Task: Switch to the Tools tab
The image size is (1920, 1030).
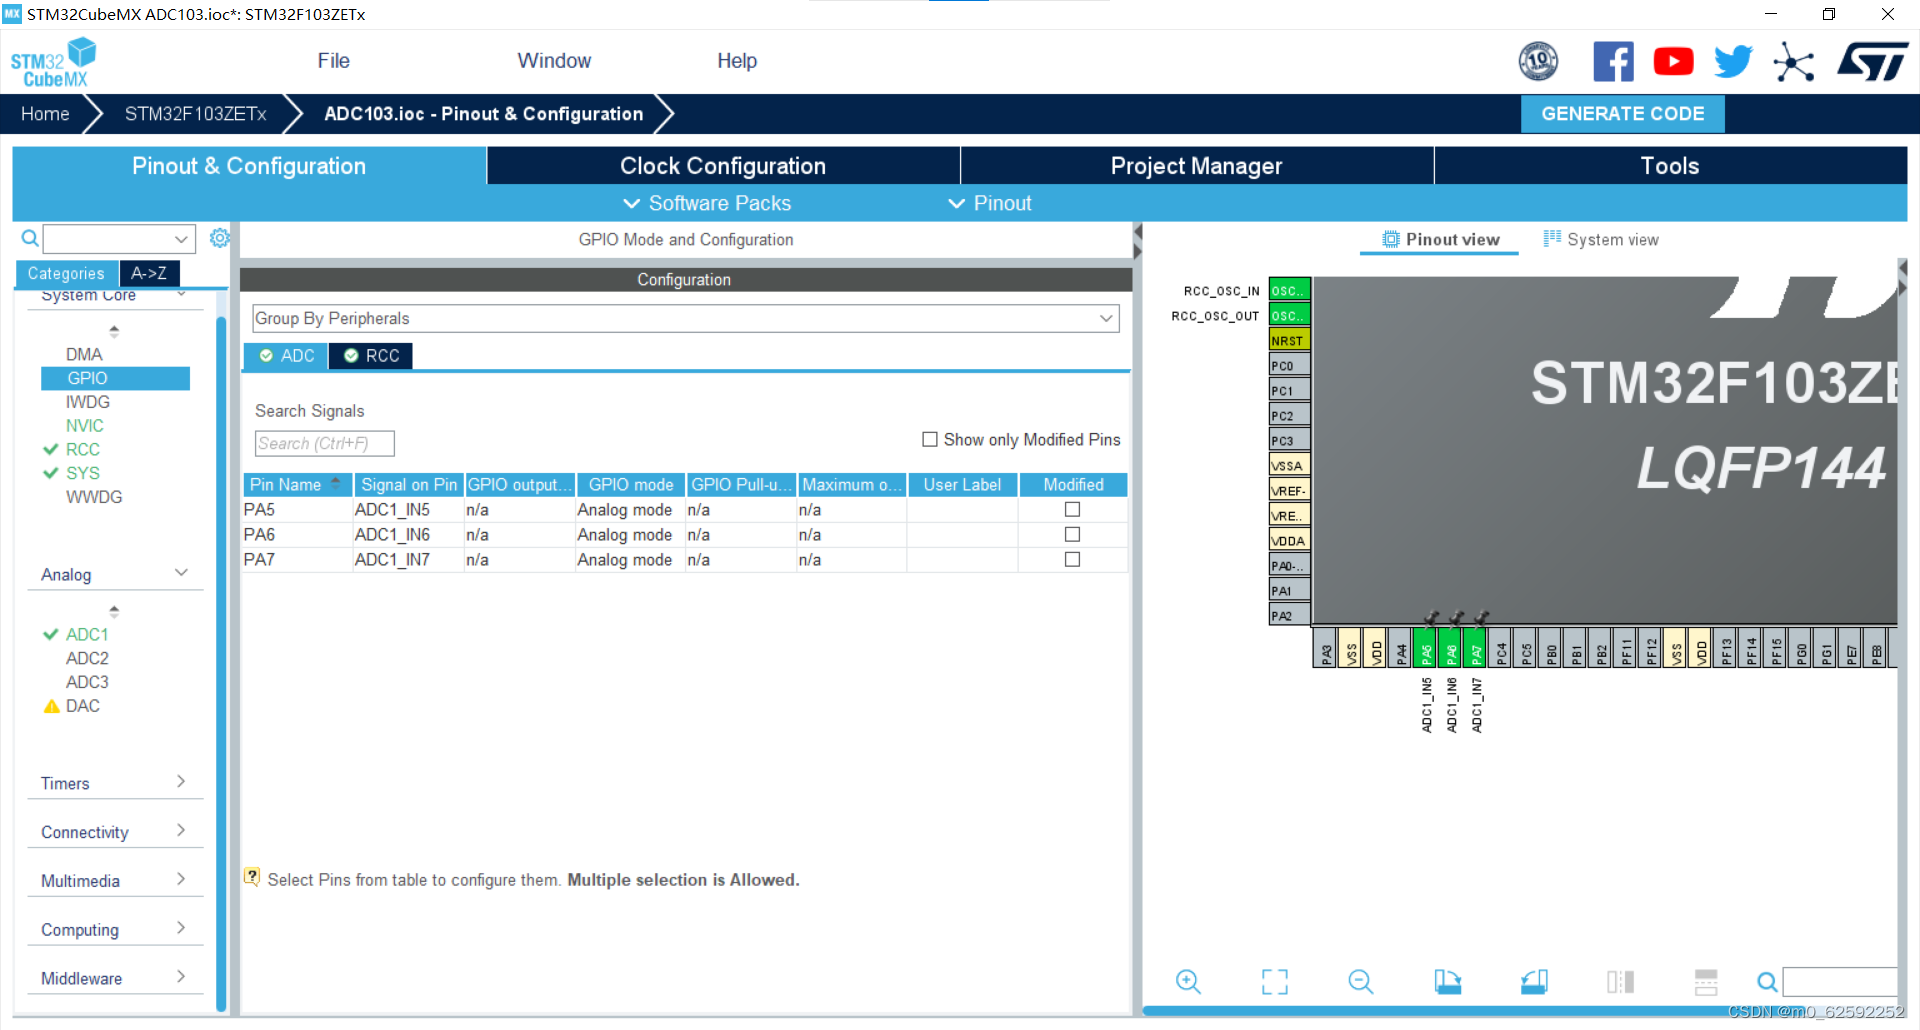Action: coord(1670,166)
